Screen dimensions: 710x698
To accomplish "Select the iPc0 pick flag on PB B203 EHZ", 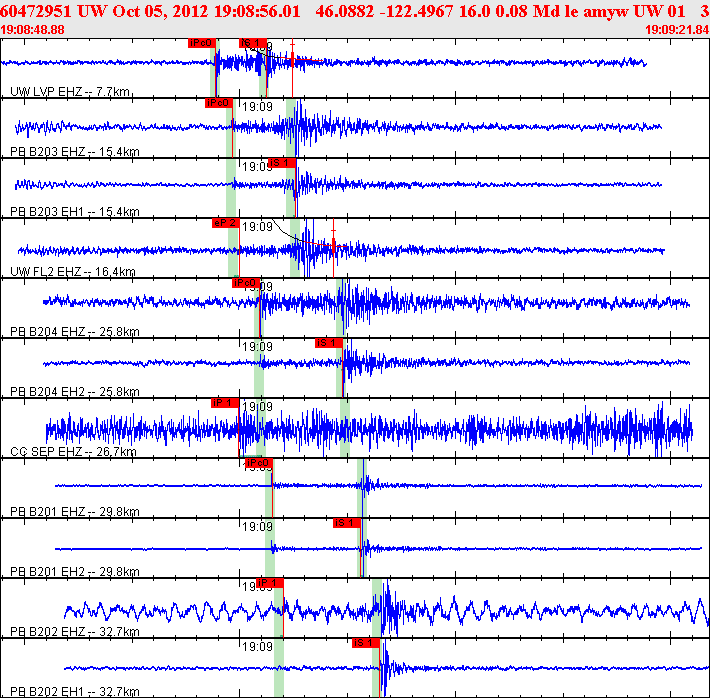I will coord(219,103).
